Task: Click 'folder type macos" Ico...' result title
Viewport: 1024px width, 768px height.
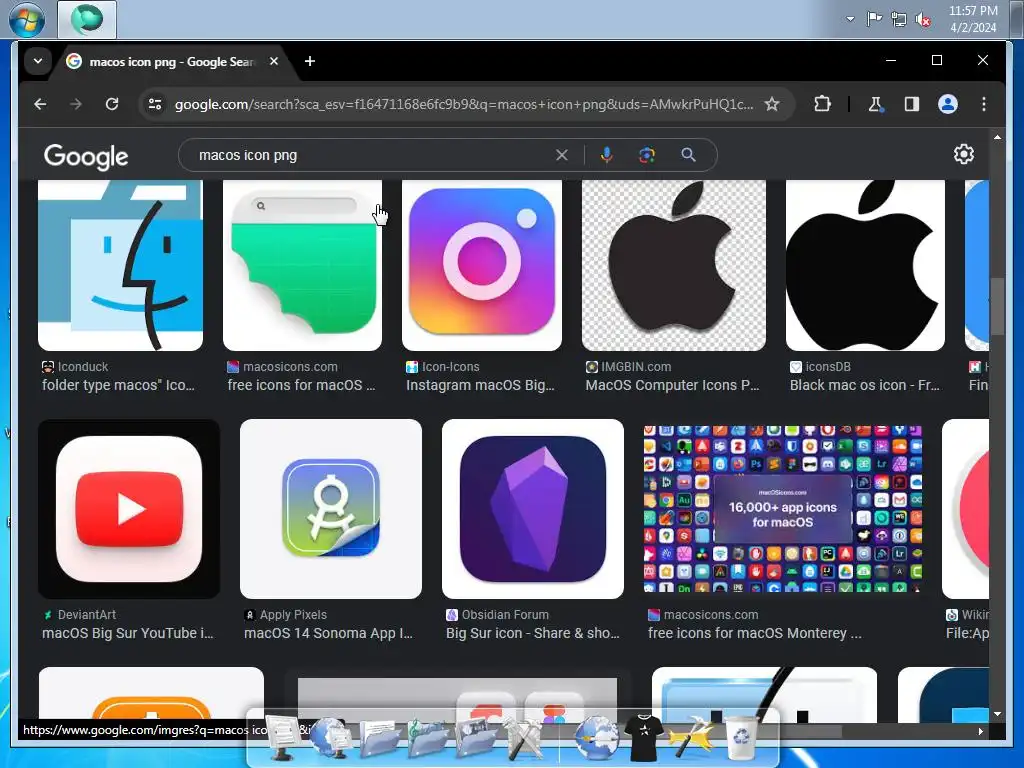Action: (118, 385)
